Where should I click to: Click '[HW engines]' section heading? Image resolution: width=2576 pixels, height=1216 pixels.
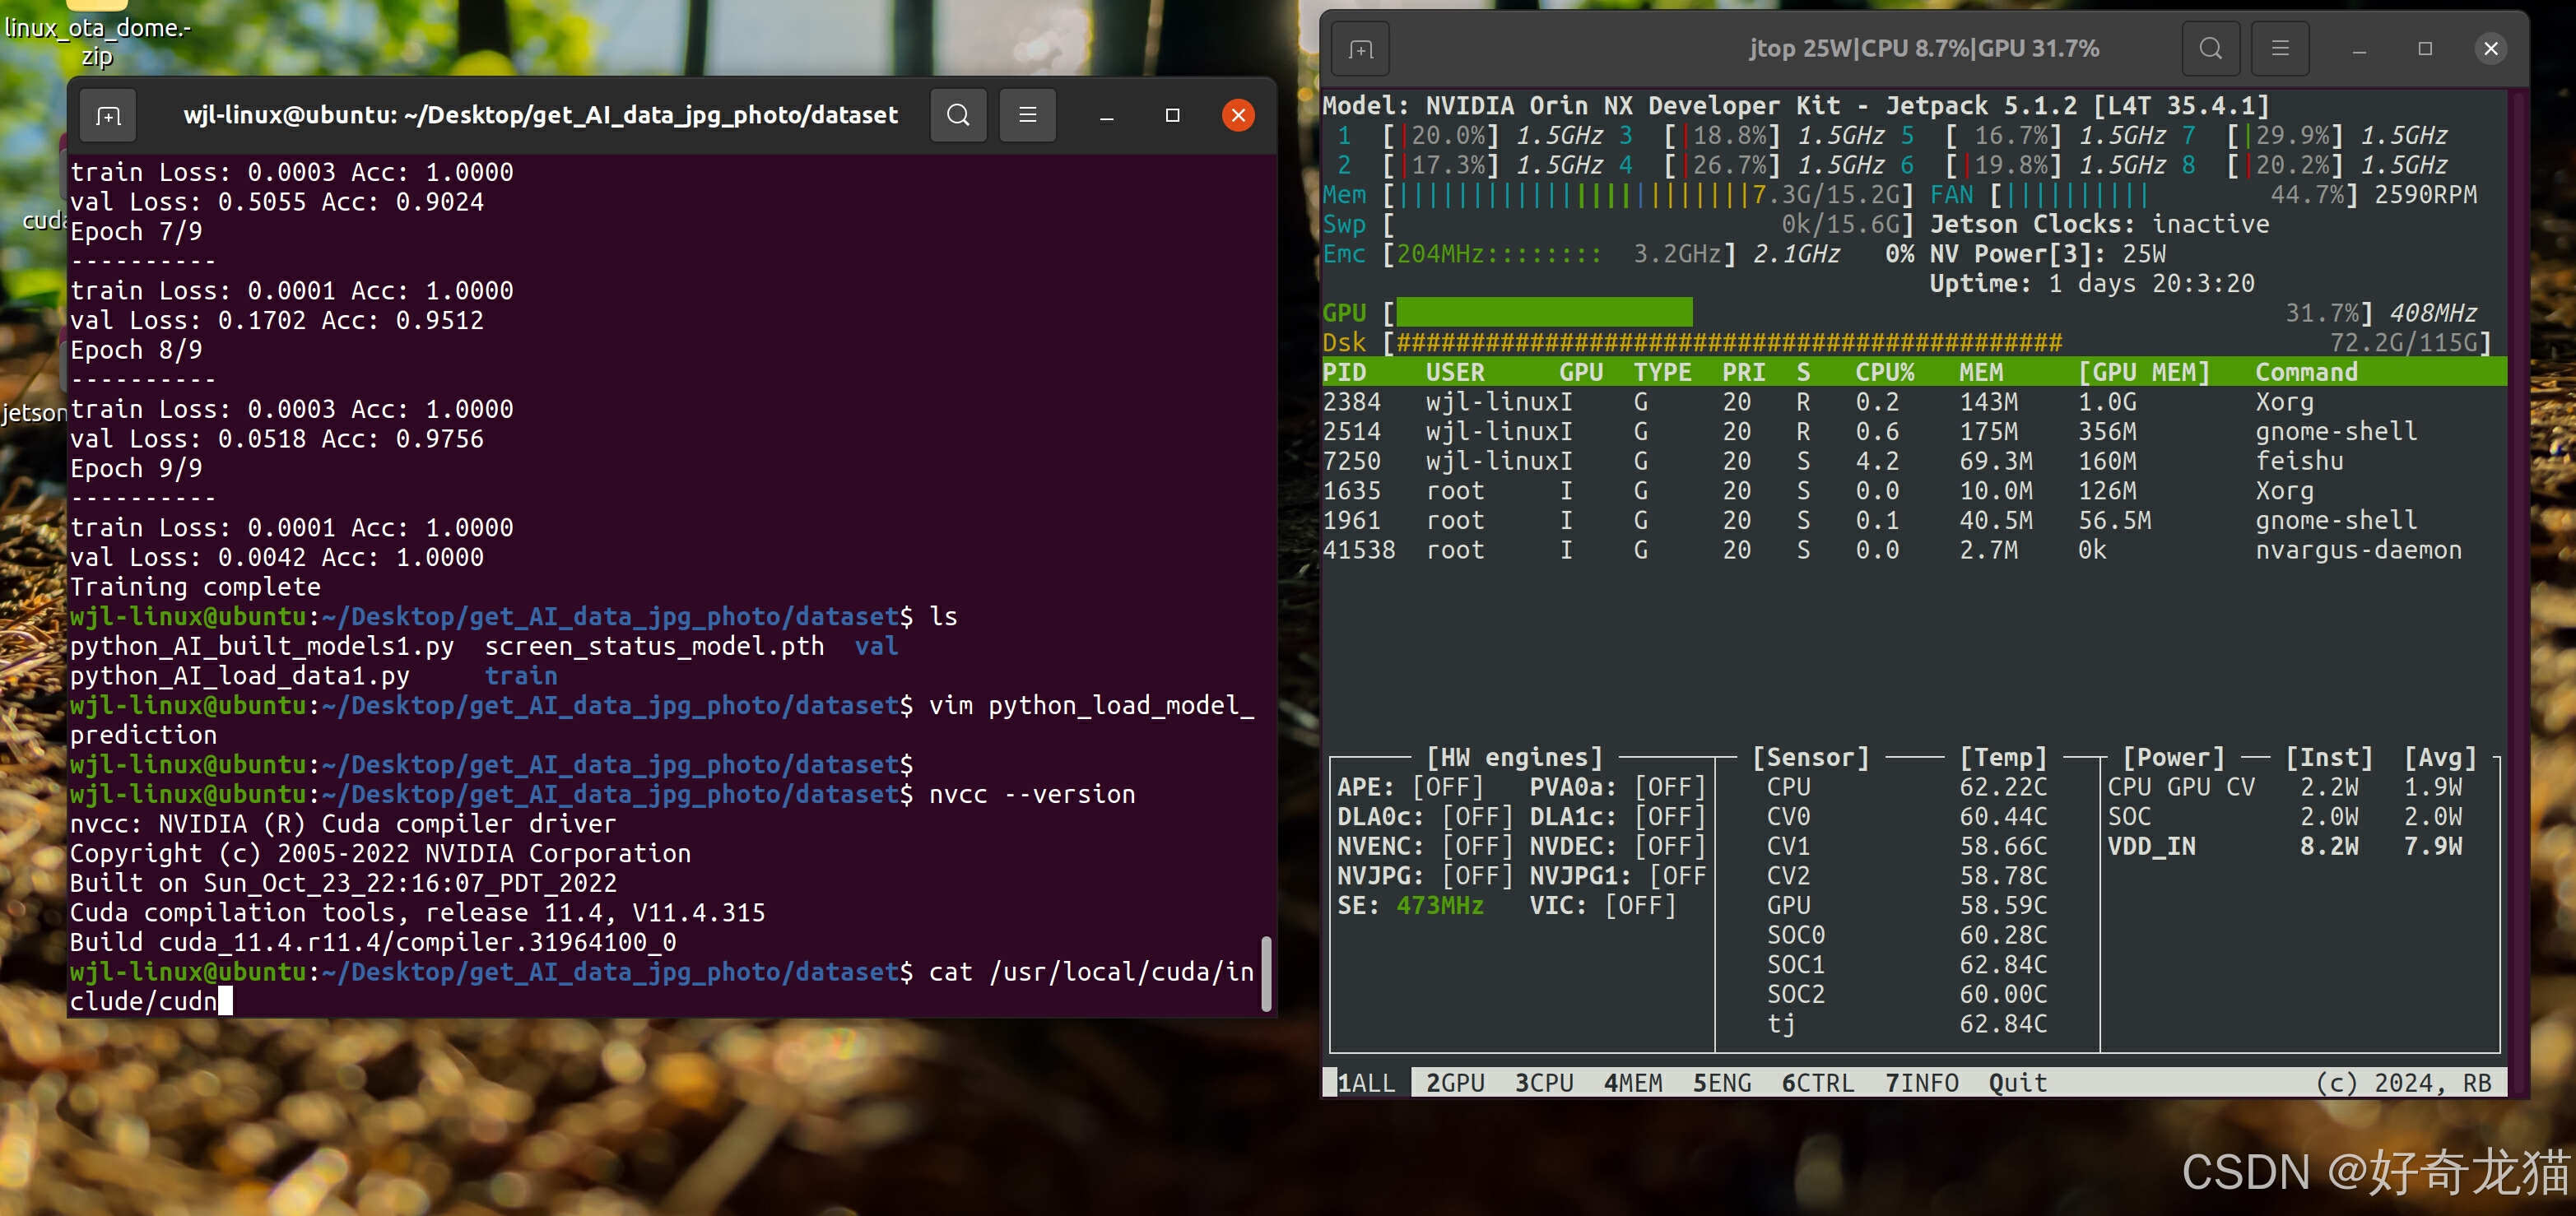point(1514,757)
